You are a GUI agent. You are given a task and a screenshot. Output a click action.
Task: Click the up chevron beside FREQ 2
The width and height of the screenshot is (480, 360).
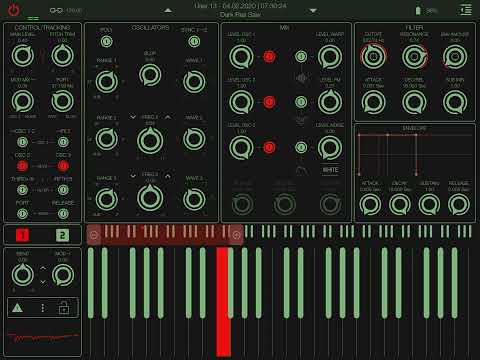pos(168,117)
